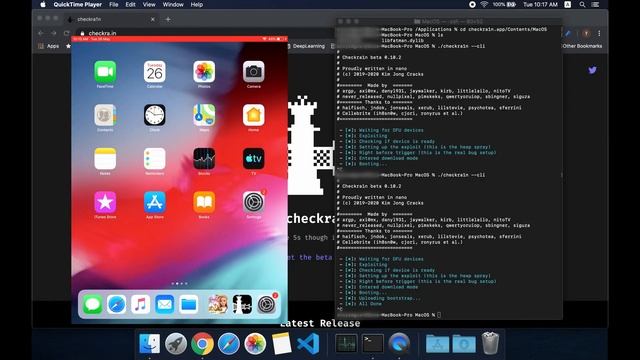Open Maps app on iPad
640x360 pixels.
204,115
